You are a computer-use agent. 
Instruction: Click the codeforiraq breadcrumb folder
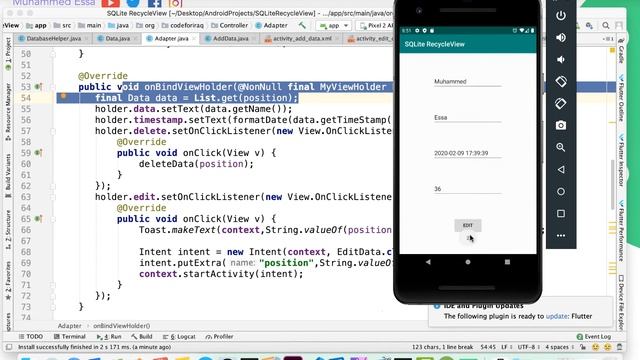point(182,25)
